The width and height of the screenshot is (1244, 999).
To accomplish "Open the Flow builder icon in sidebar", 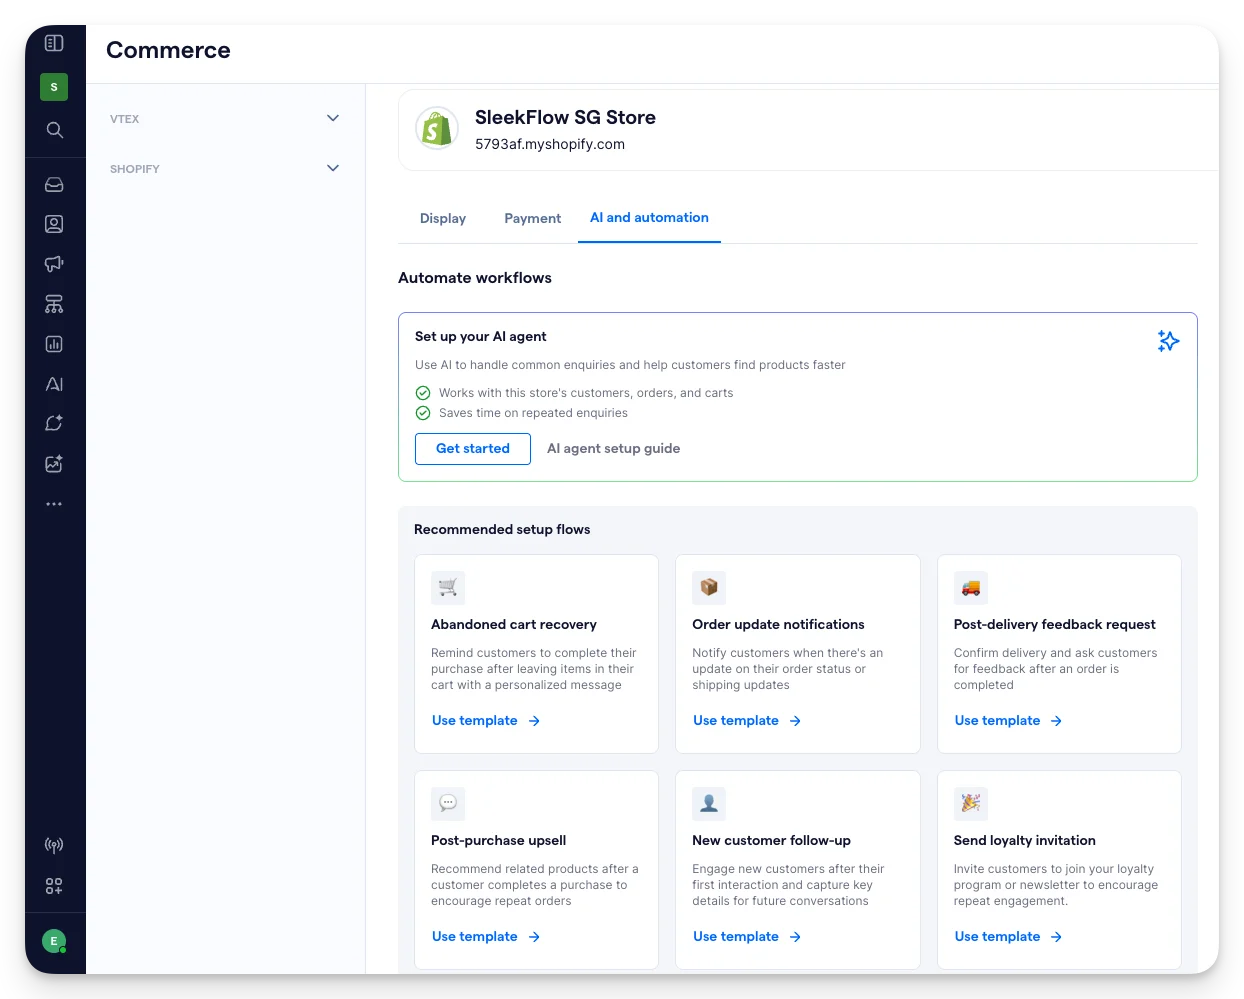I will click(54, 304).
